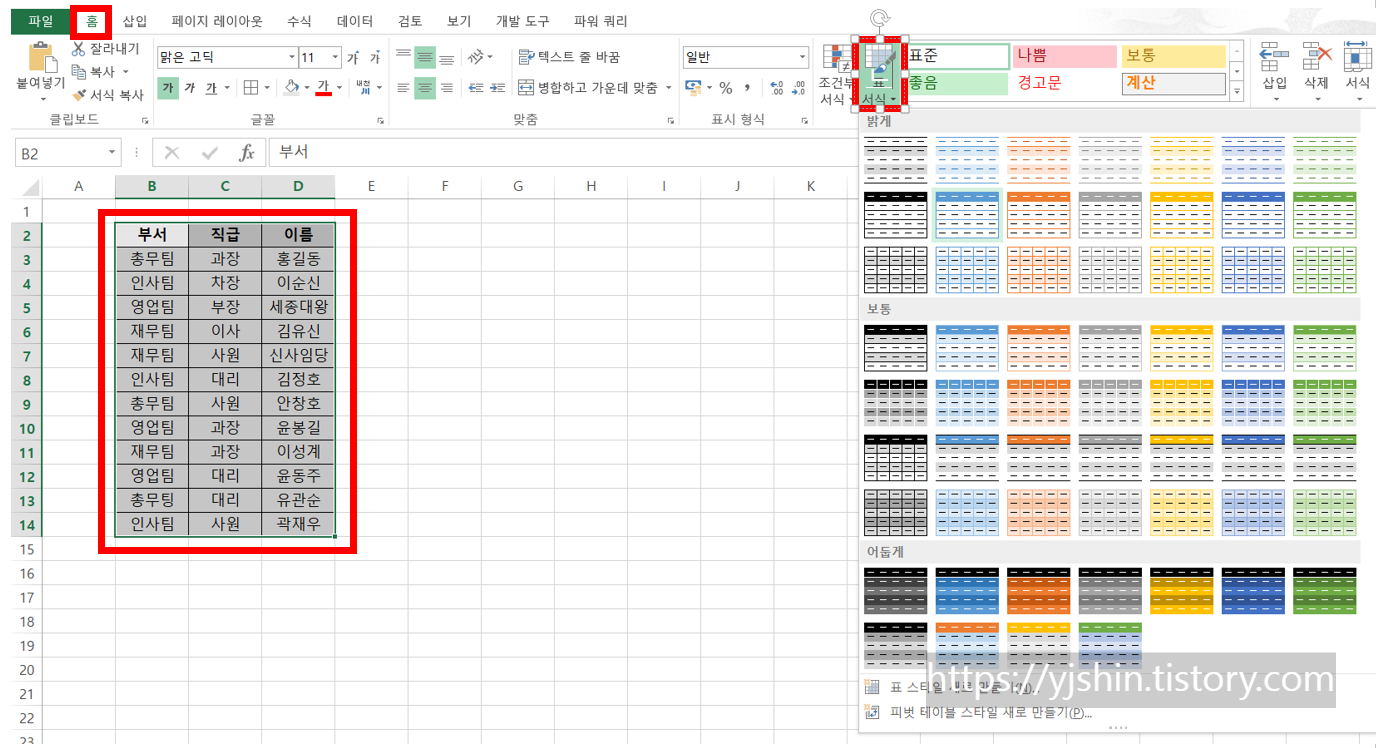Click the cell Format (서식) icon at far right
The width and height of the screenshot is (1376, 748).
(1357, 72)
